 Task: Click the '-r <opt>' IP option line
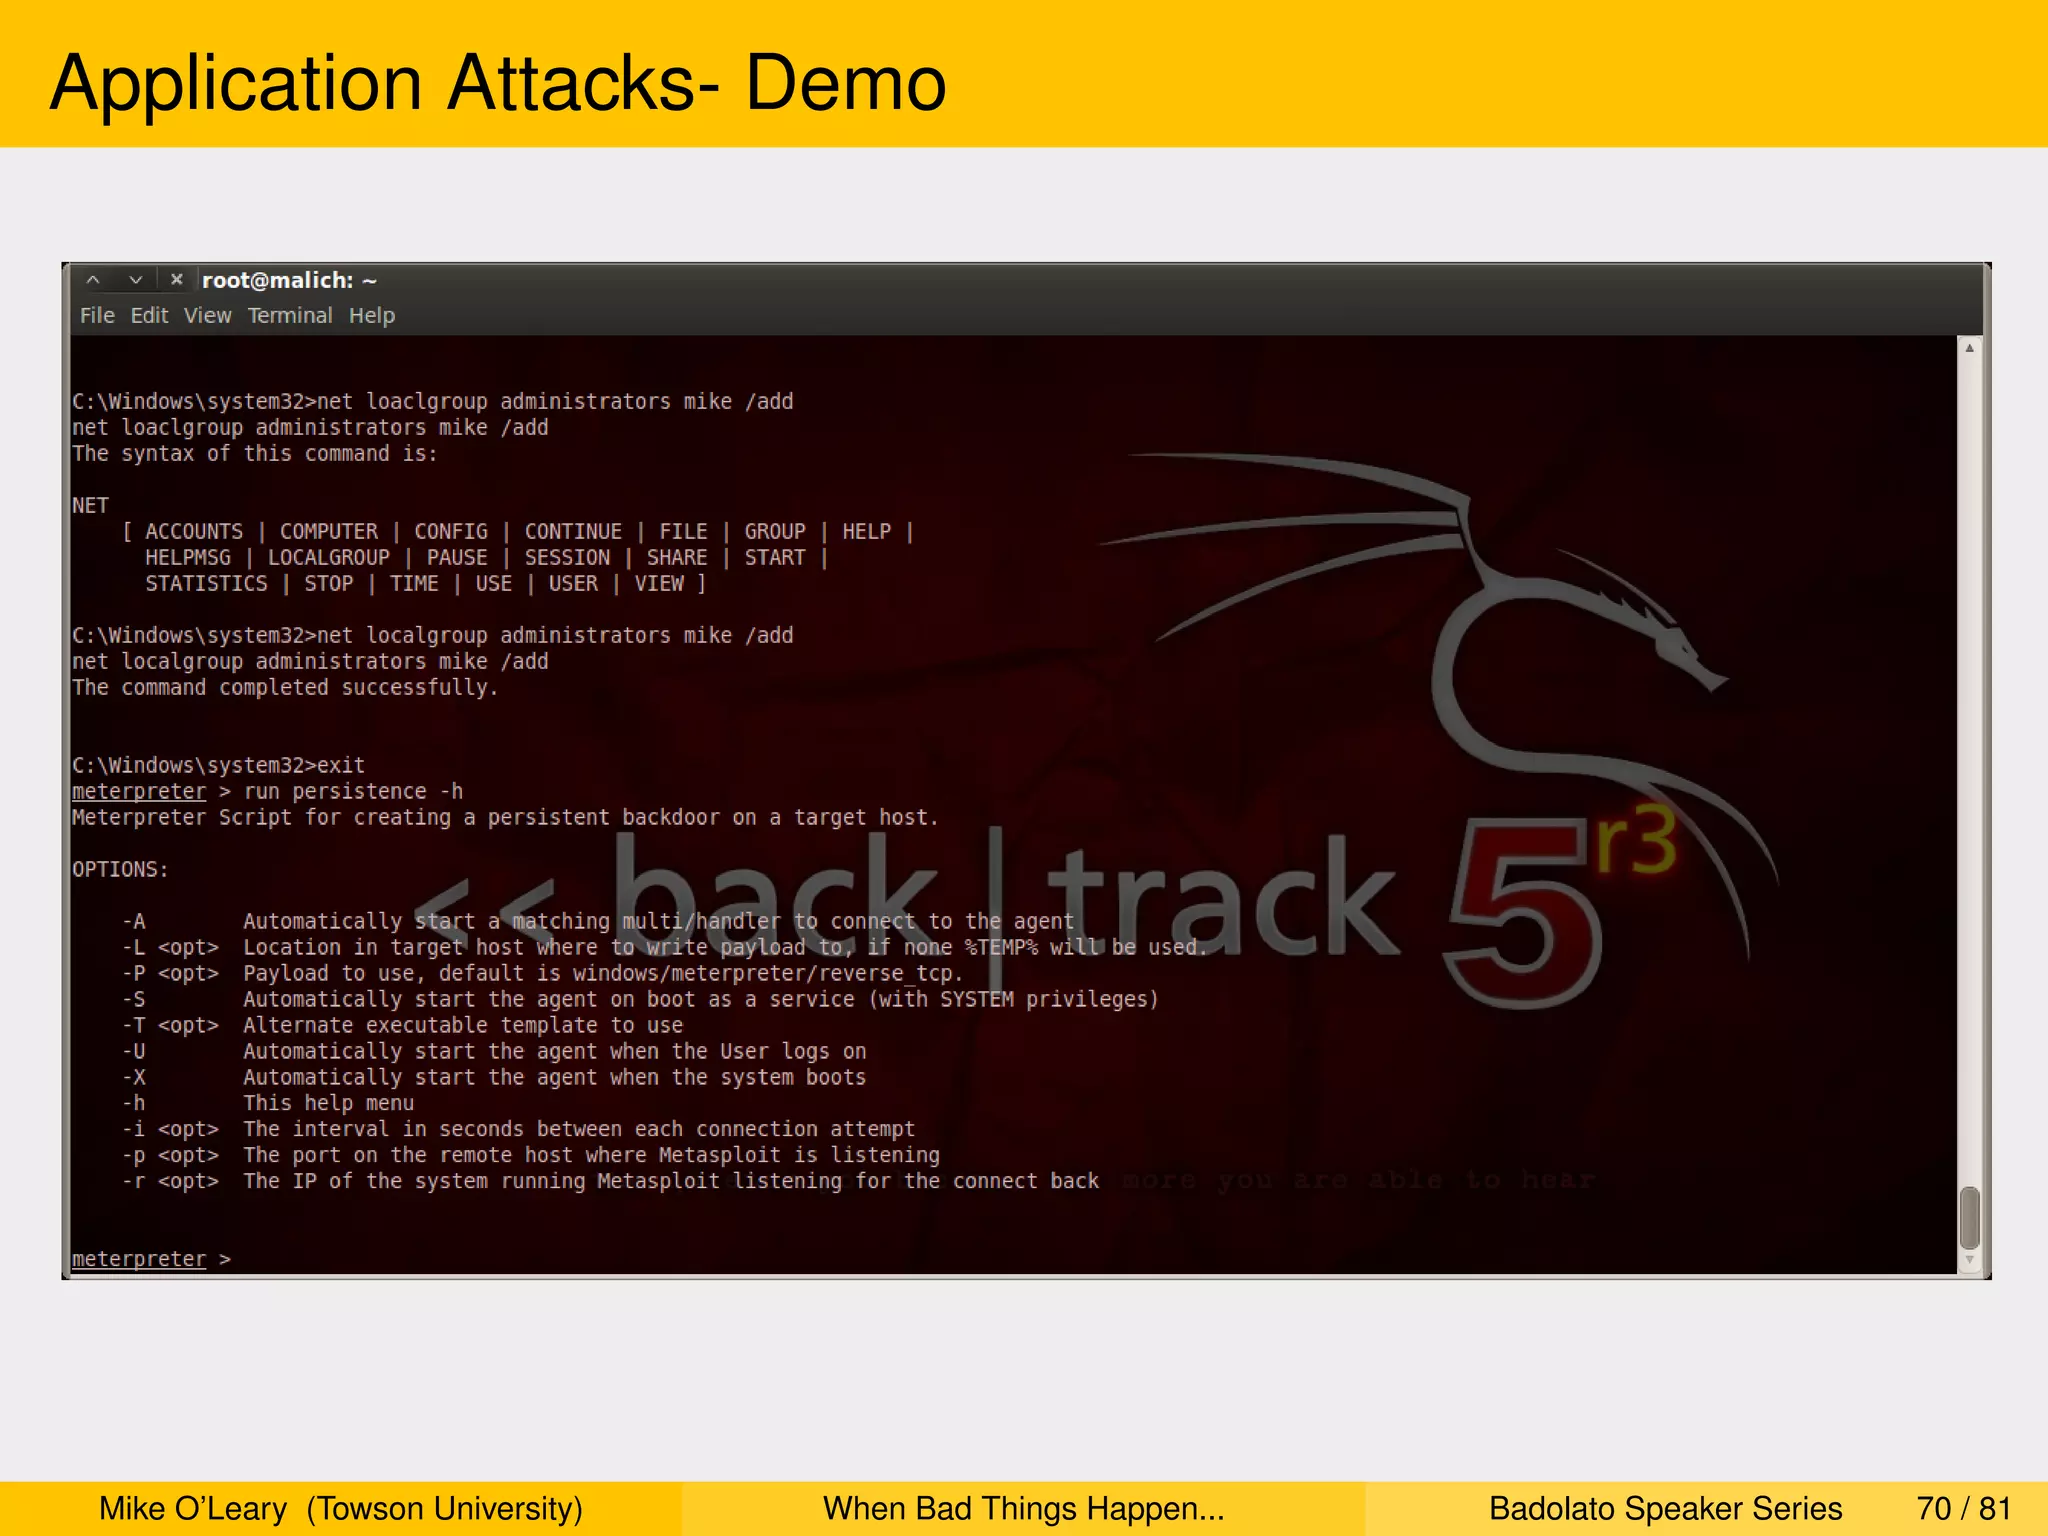point(610,1181)
